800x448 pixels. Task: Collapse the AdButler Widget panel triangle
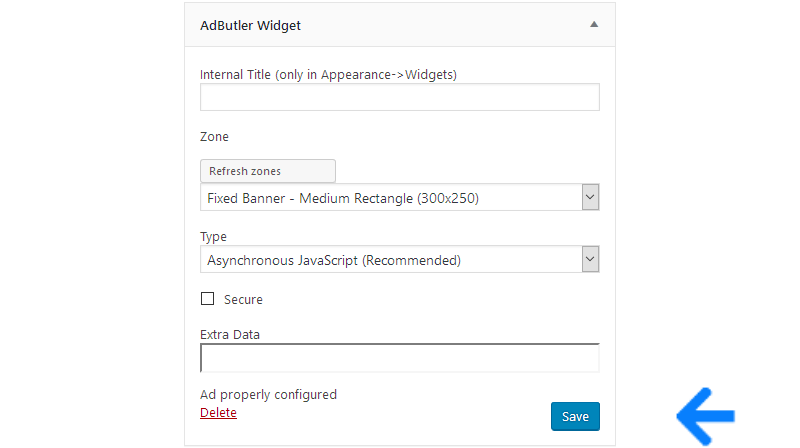594,24
